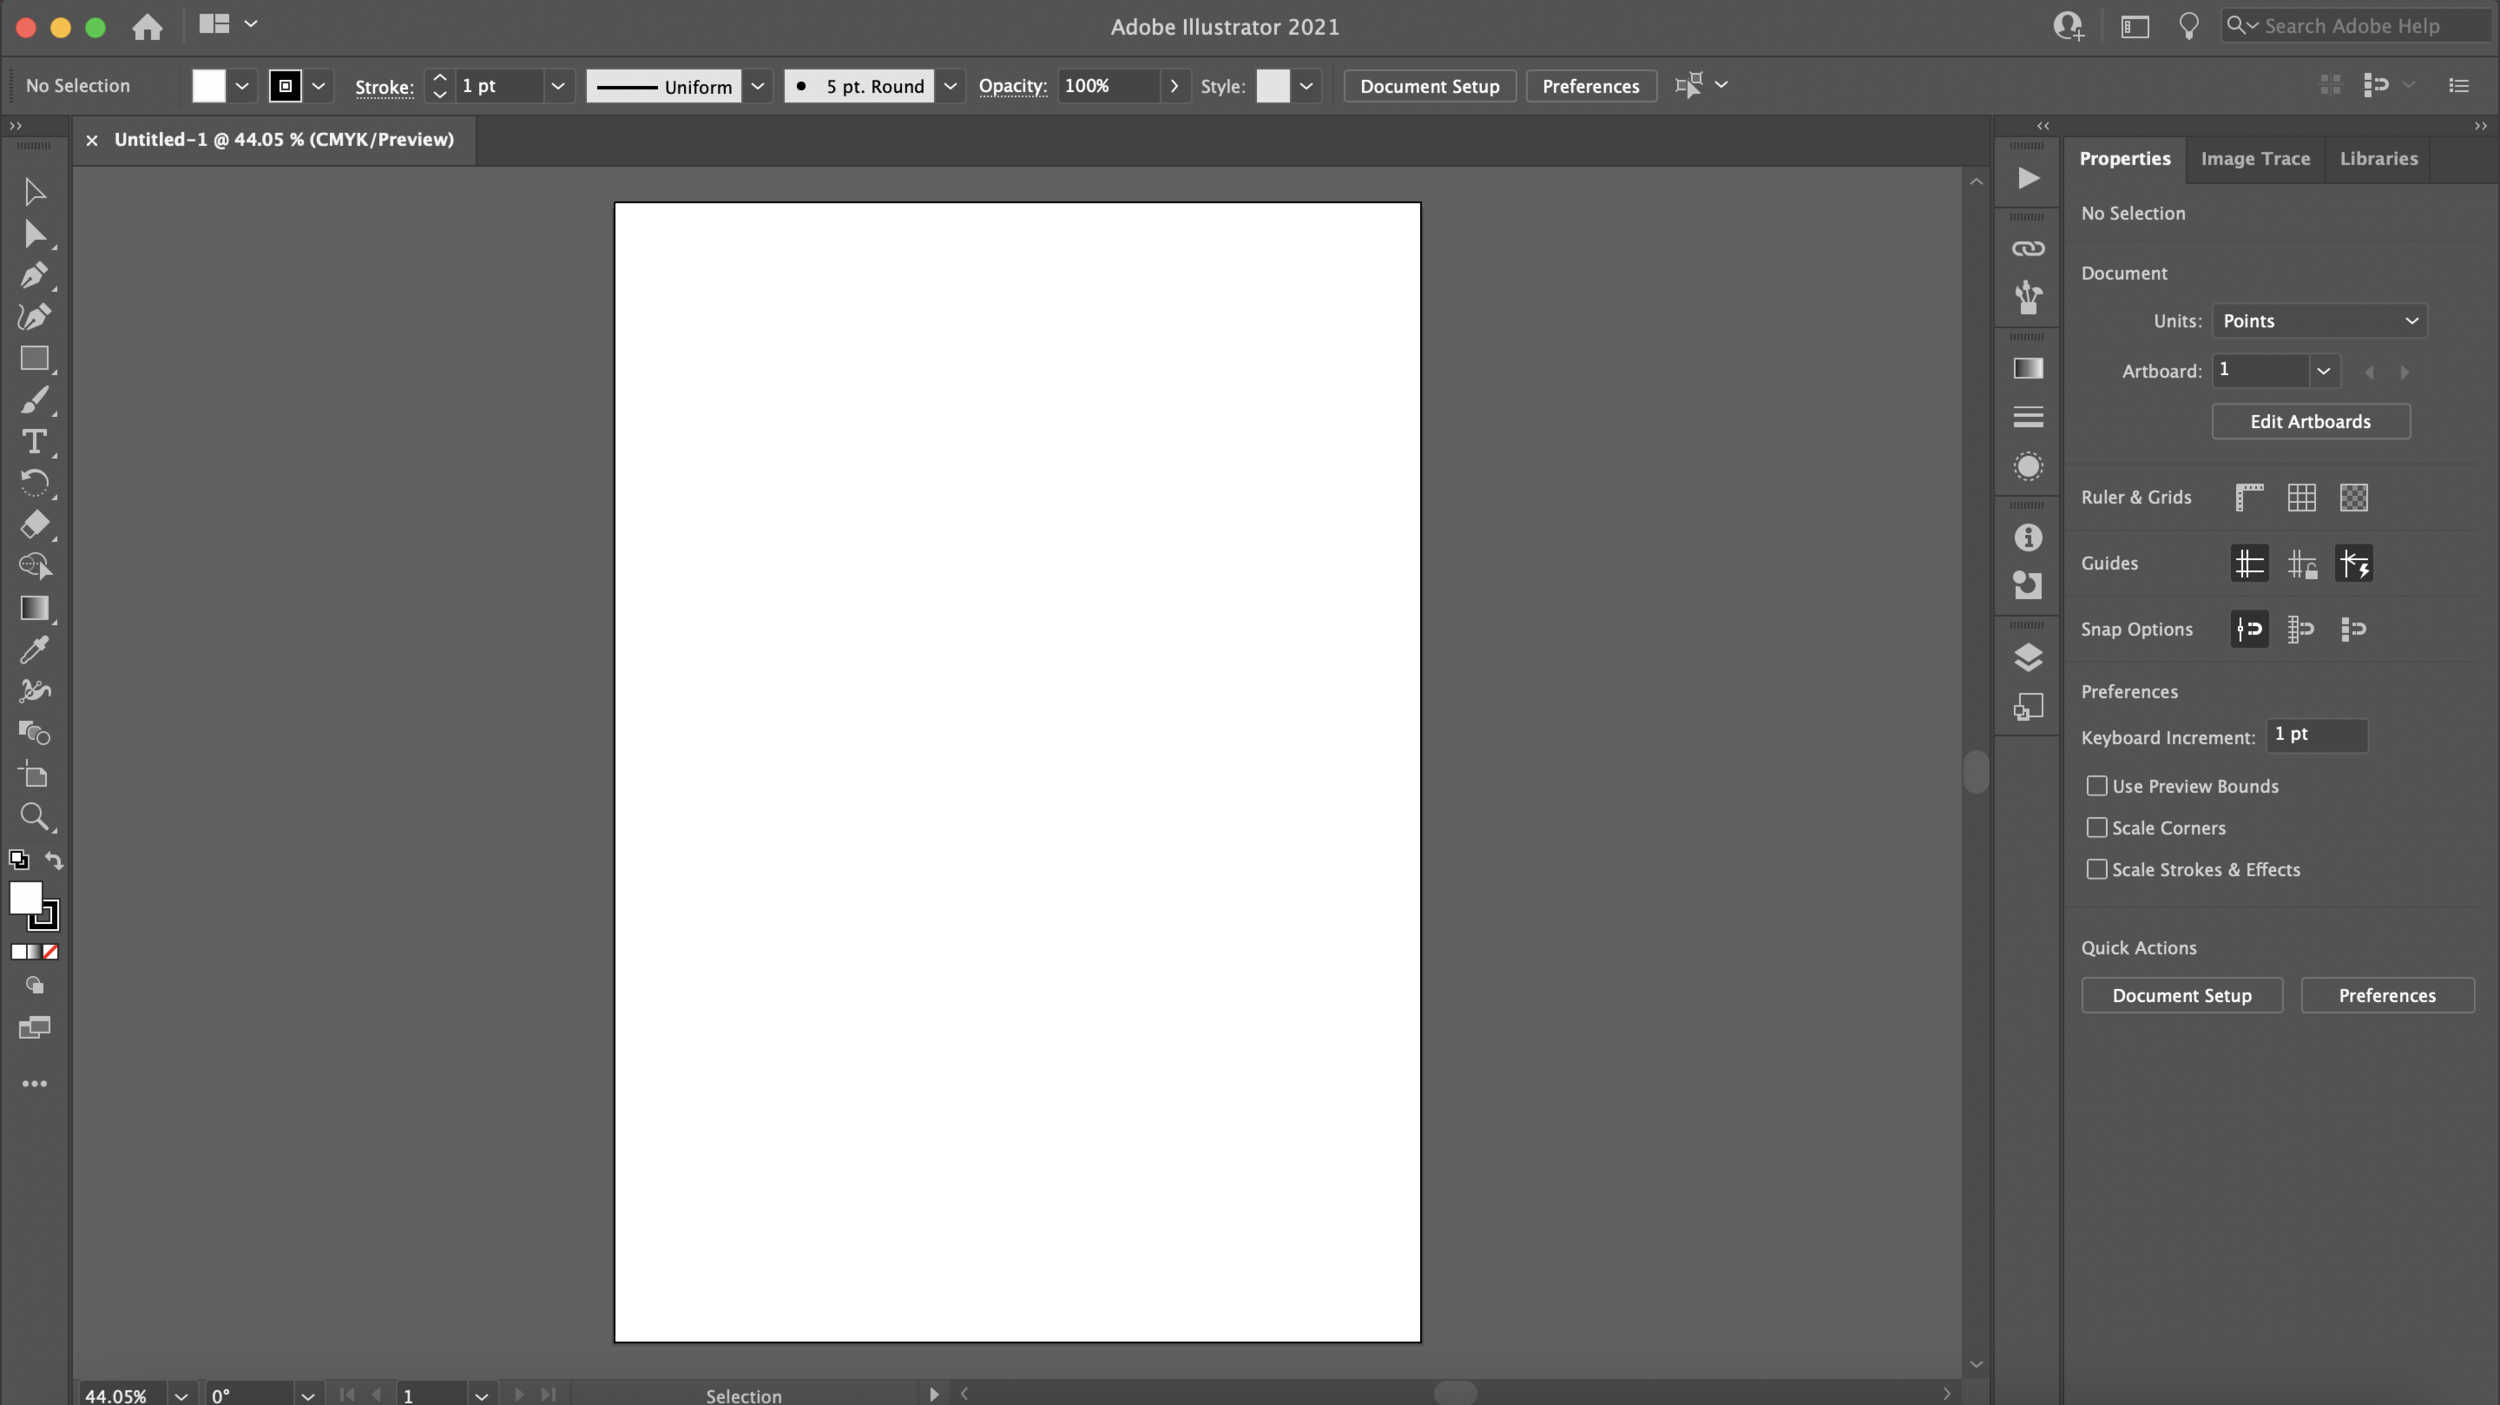2500x1405 pixels.
Task: Select the Gradient tool
Action: [x=34, y=609]
